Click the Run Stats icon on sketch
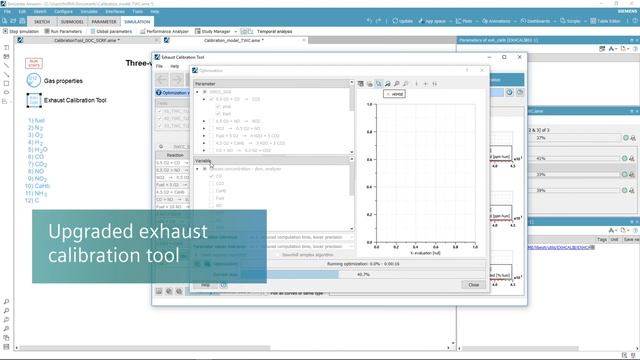Viewport: 640px width, 360px height. (34, 63)
